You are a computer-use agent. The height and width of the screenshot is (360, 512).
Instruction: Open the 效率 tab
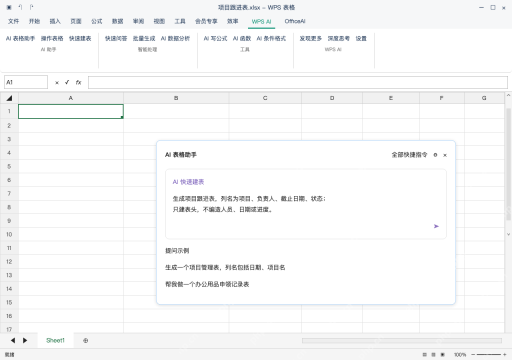coord(232,21)
